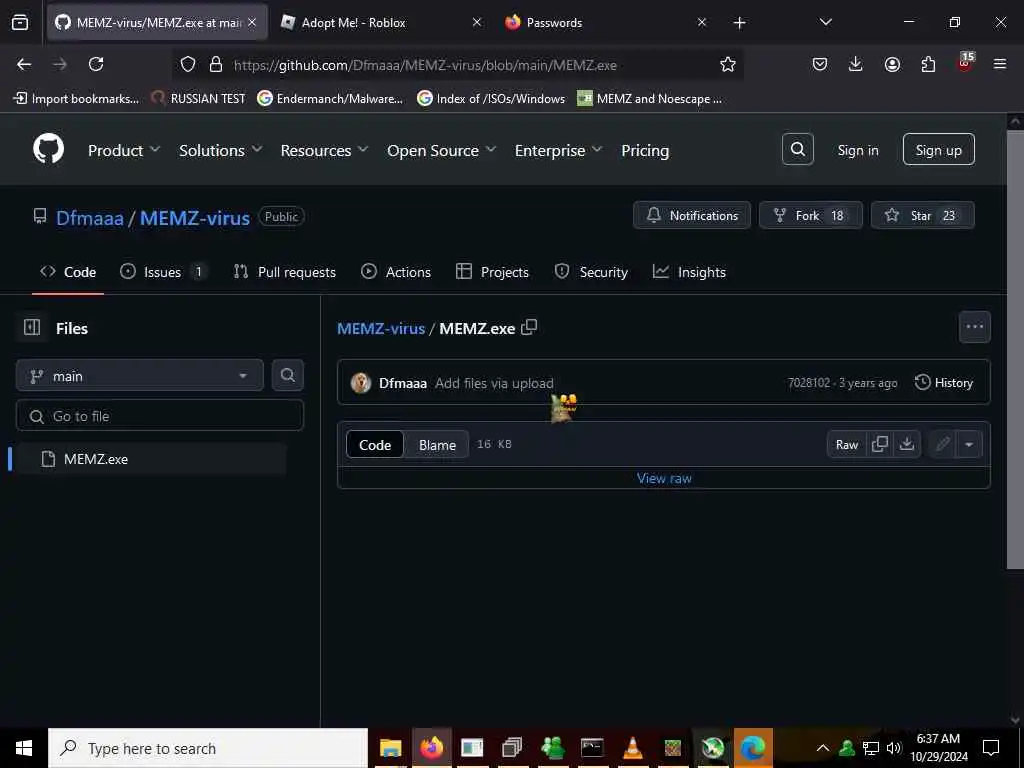The height and width of the screenshot is (768, 1024).
Task: Click the Raw button
Action: (847, 445)
